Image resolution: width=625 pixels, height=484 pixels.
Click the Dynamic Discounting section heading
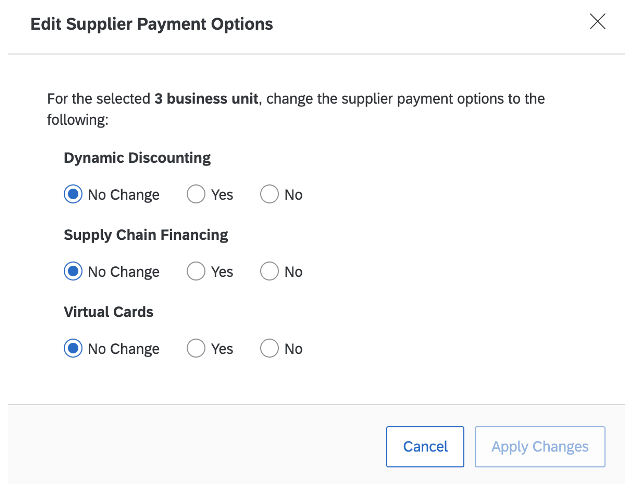[x=137, y=158]
